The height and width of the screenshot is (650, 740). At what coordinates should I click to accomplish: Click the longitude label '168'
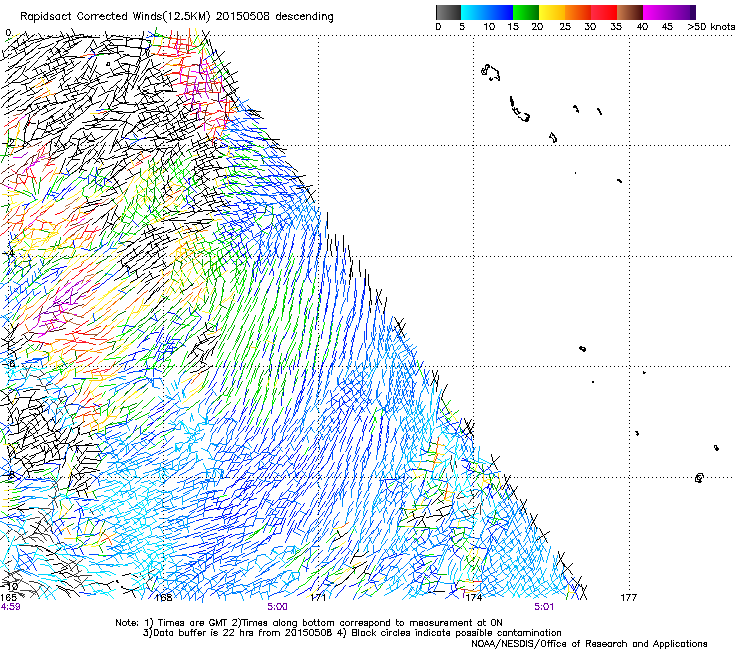[164, 598]
